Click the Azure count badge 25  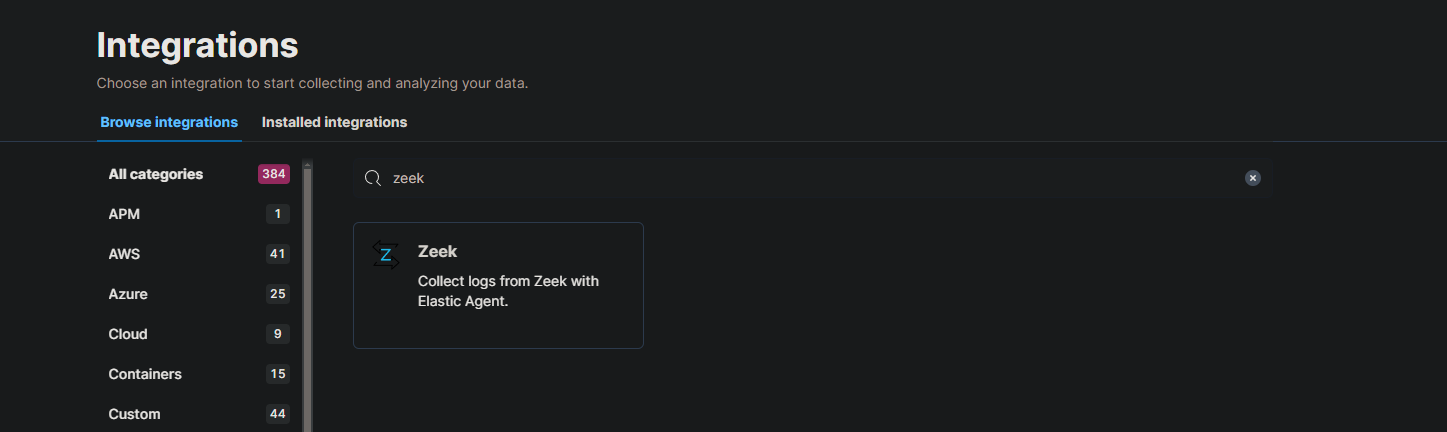277,294
